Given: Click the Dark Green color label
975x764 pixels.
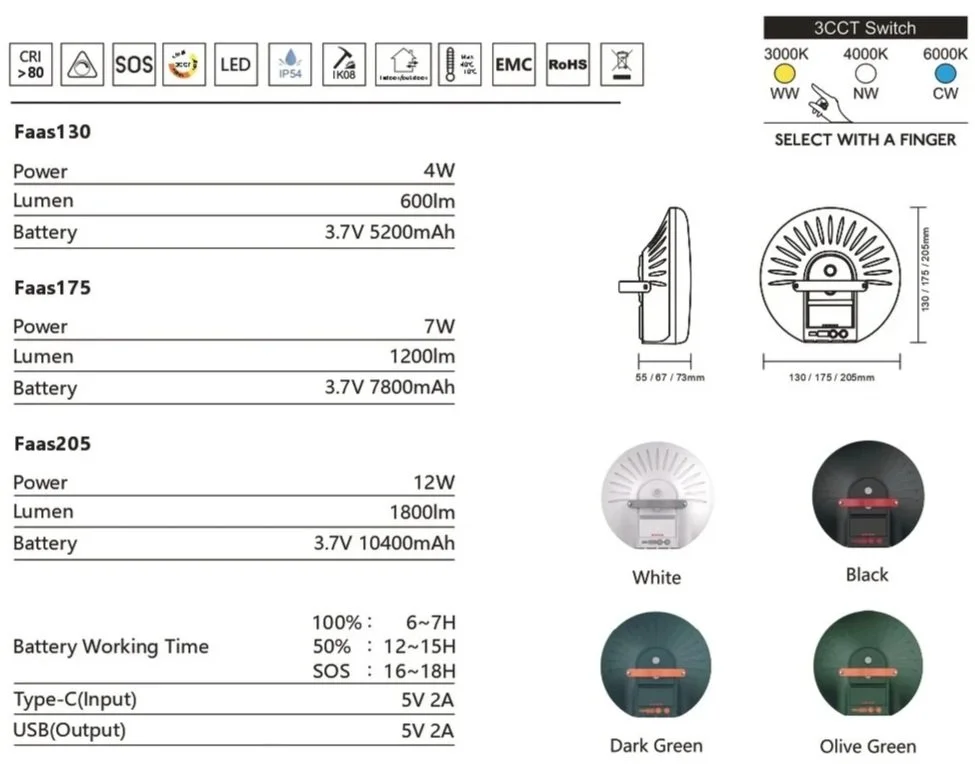Looking at the screenshot, I should coord(656,746).
